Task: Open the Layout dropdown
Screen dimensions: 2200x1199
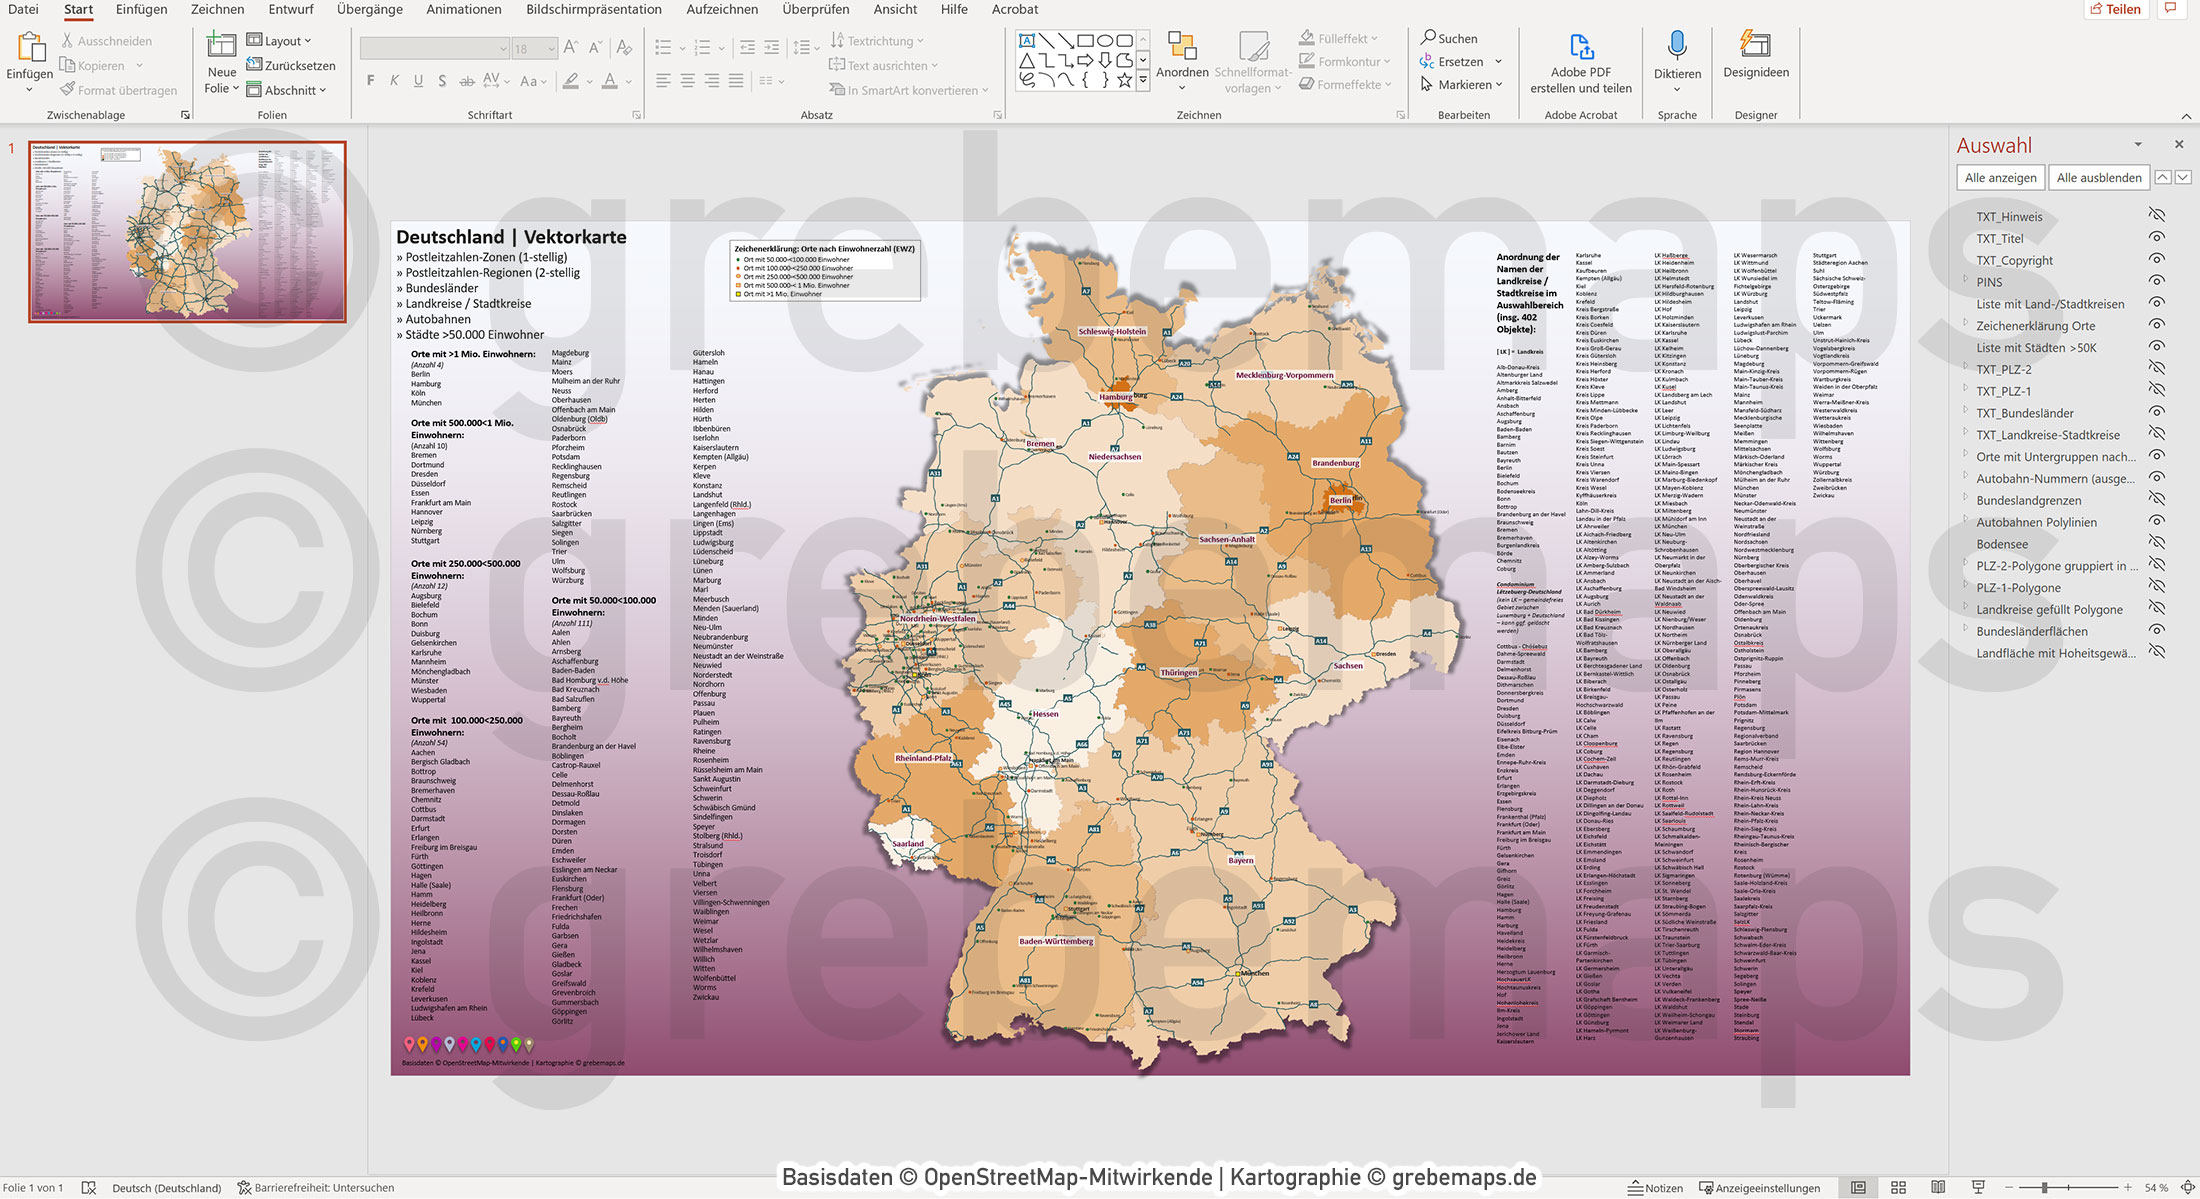Action: (x=283, y=40)
